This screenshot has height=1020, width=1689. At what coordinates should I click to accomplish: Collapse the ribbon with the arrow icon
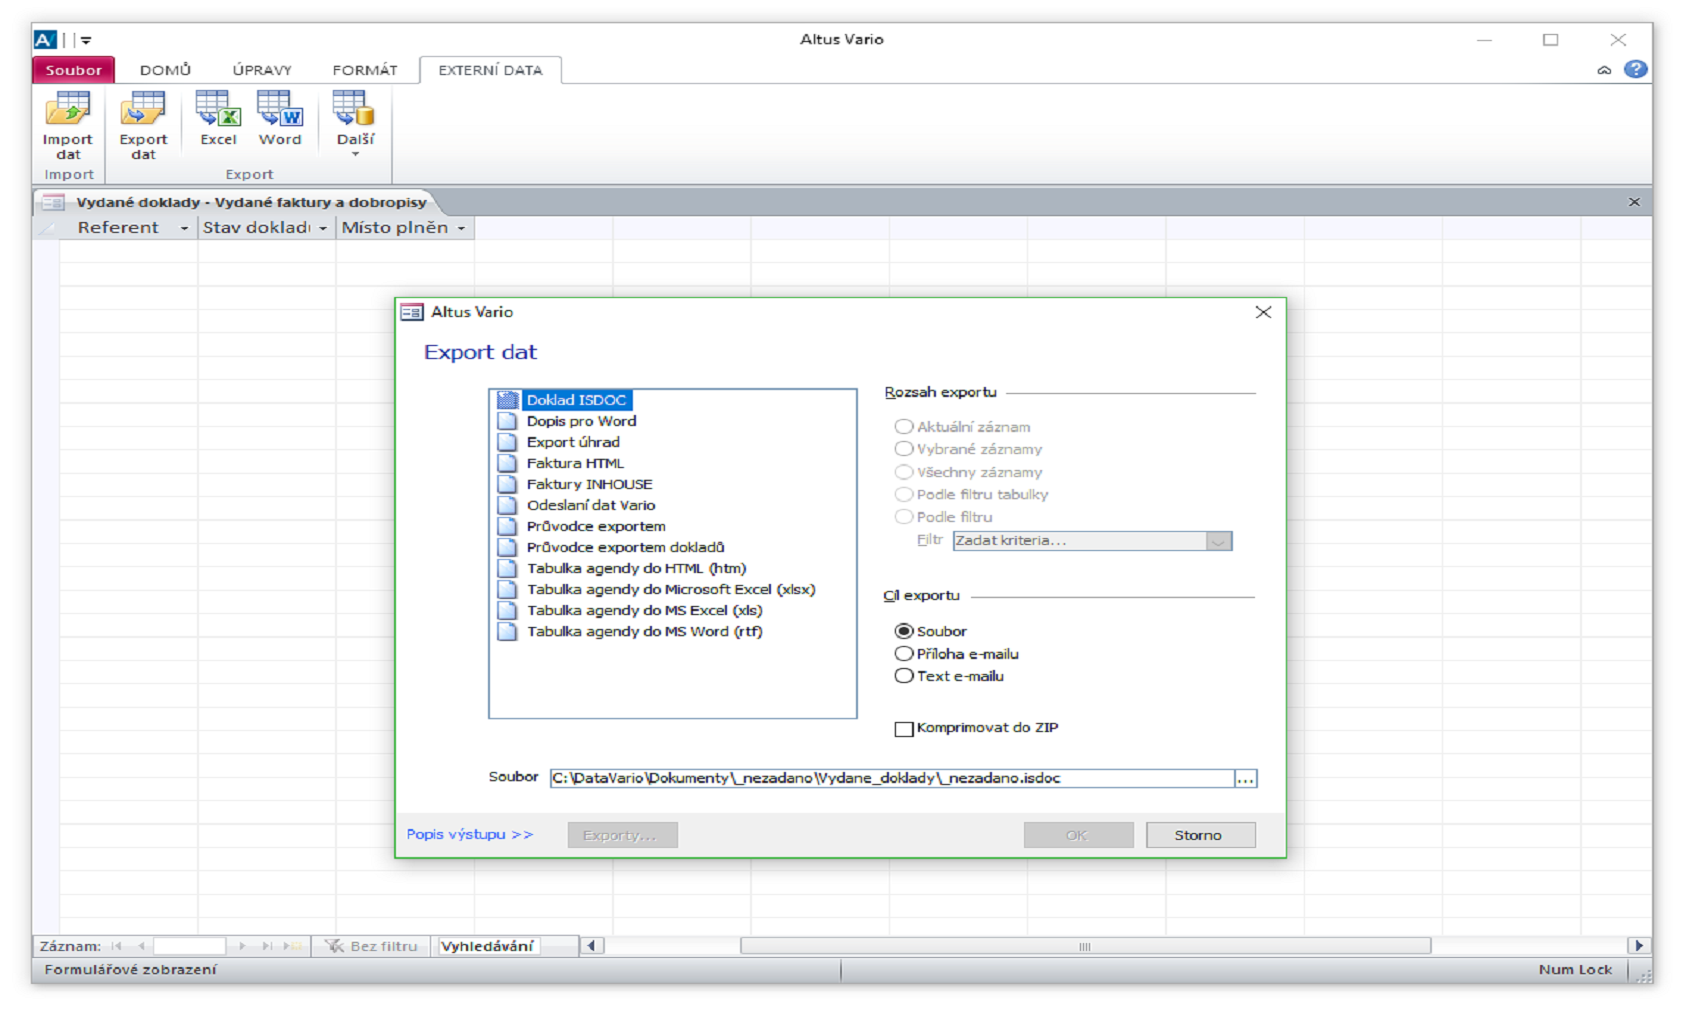click(x=1604, y=70)
